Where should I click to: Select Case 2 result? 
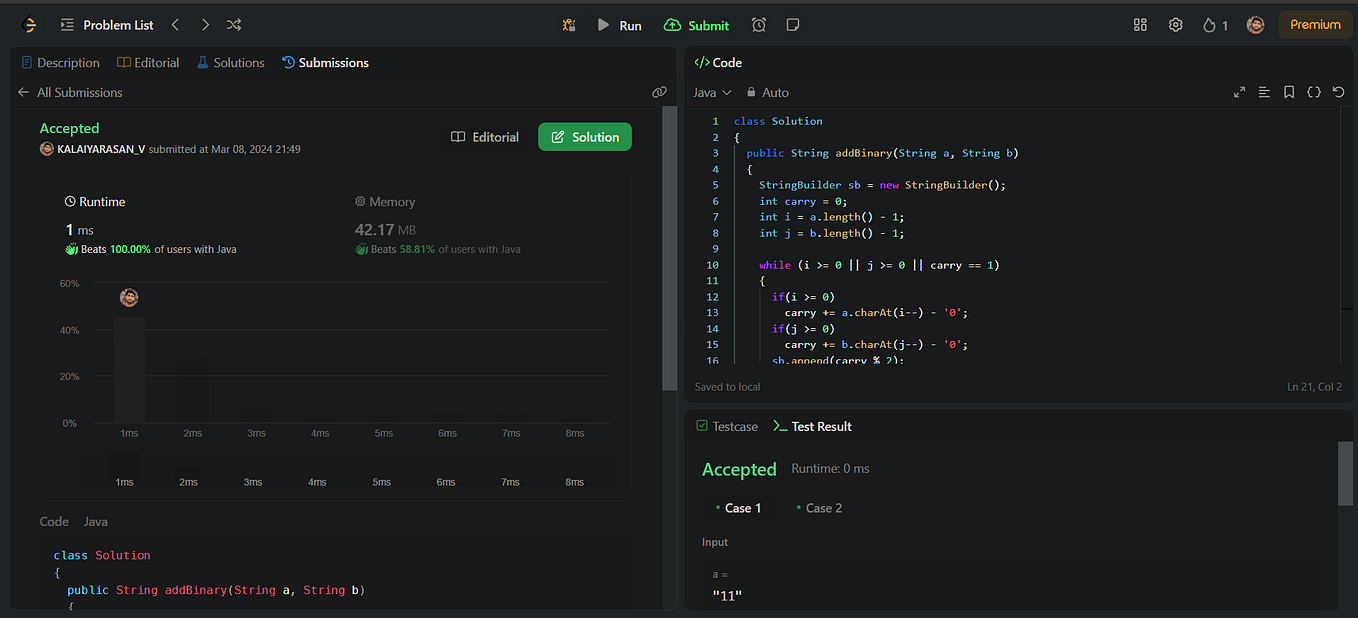(x=820, y=508)
